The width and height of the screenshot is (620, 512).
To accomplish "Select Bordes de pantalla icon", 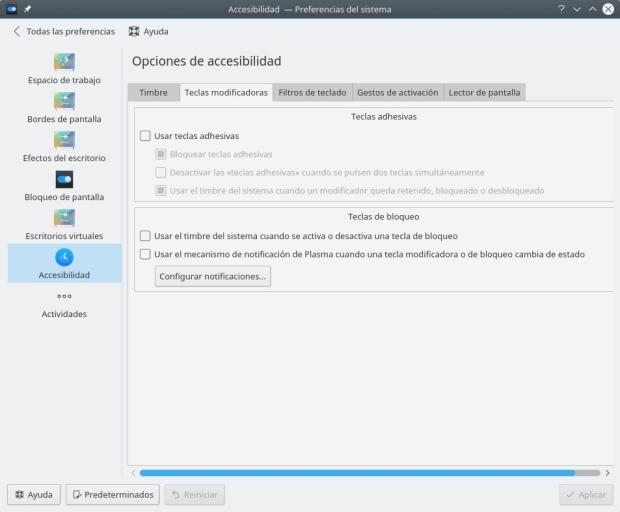I will coord(64,100).
